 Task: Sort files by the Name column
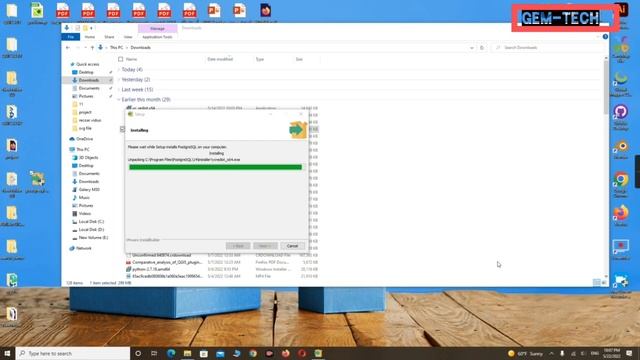click(x=131, y=59)
